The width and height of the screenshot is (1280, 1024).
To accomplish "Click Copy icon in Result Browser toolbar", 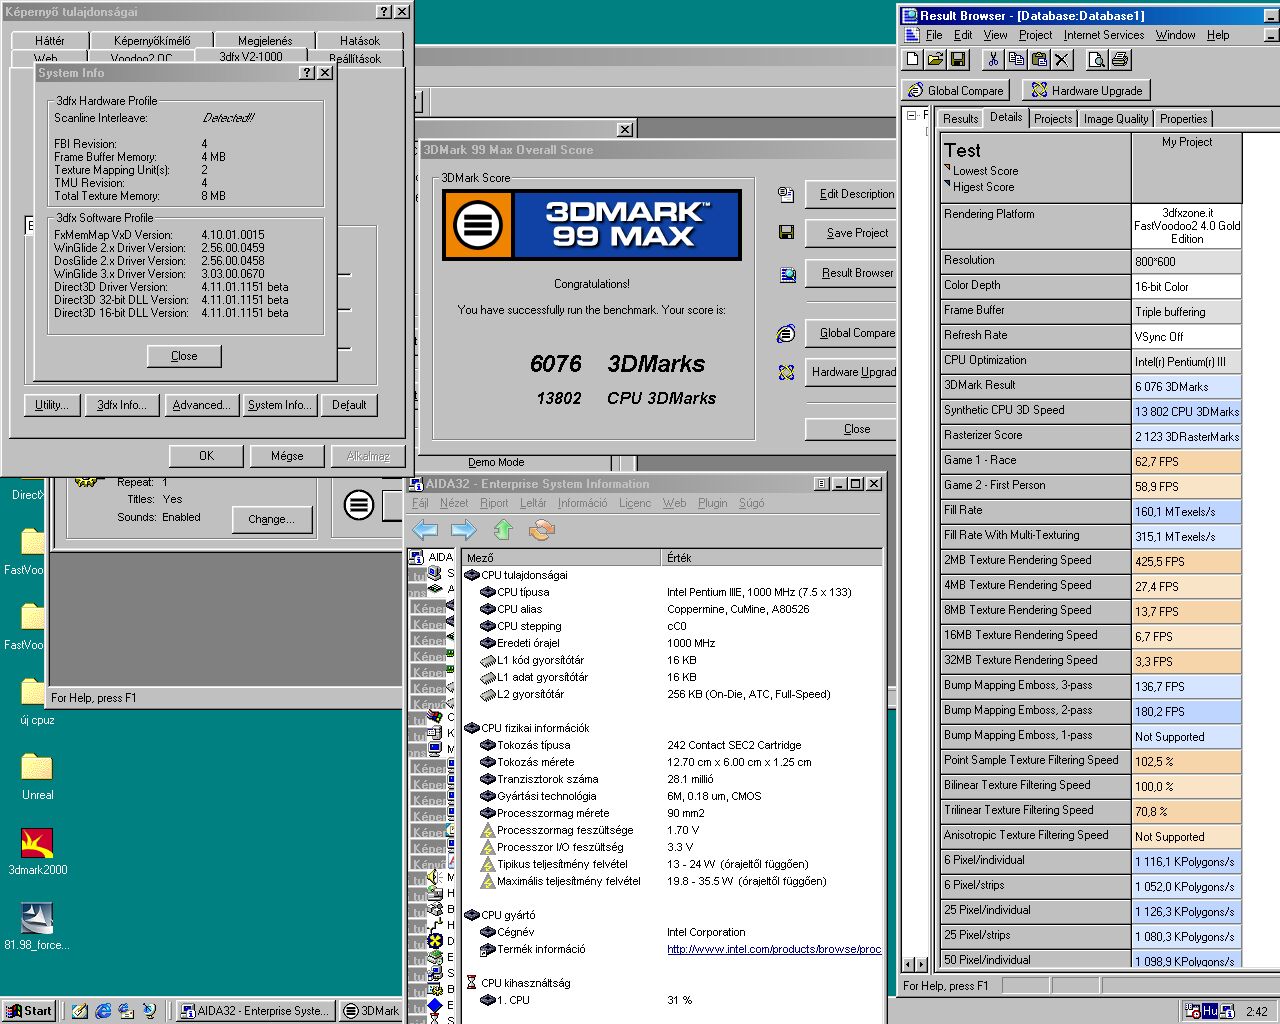I will coord(1016,60).
